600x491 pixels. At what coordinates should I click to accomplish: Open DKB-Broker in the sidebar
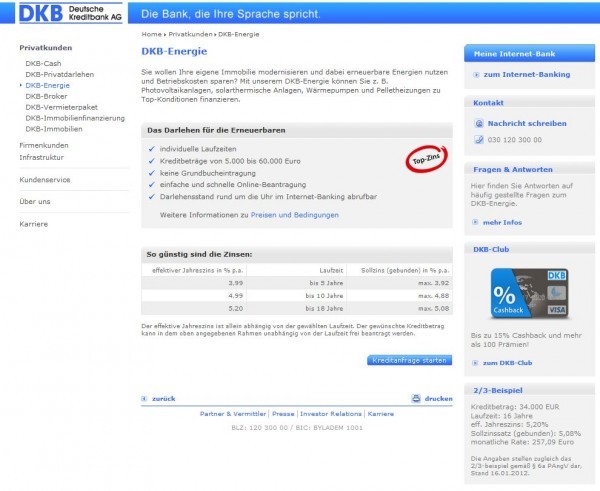pyautogui.click(x=46, y=96)
